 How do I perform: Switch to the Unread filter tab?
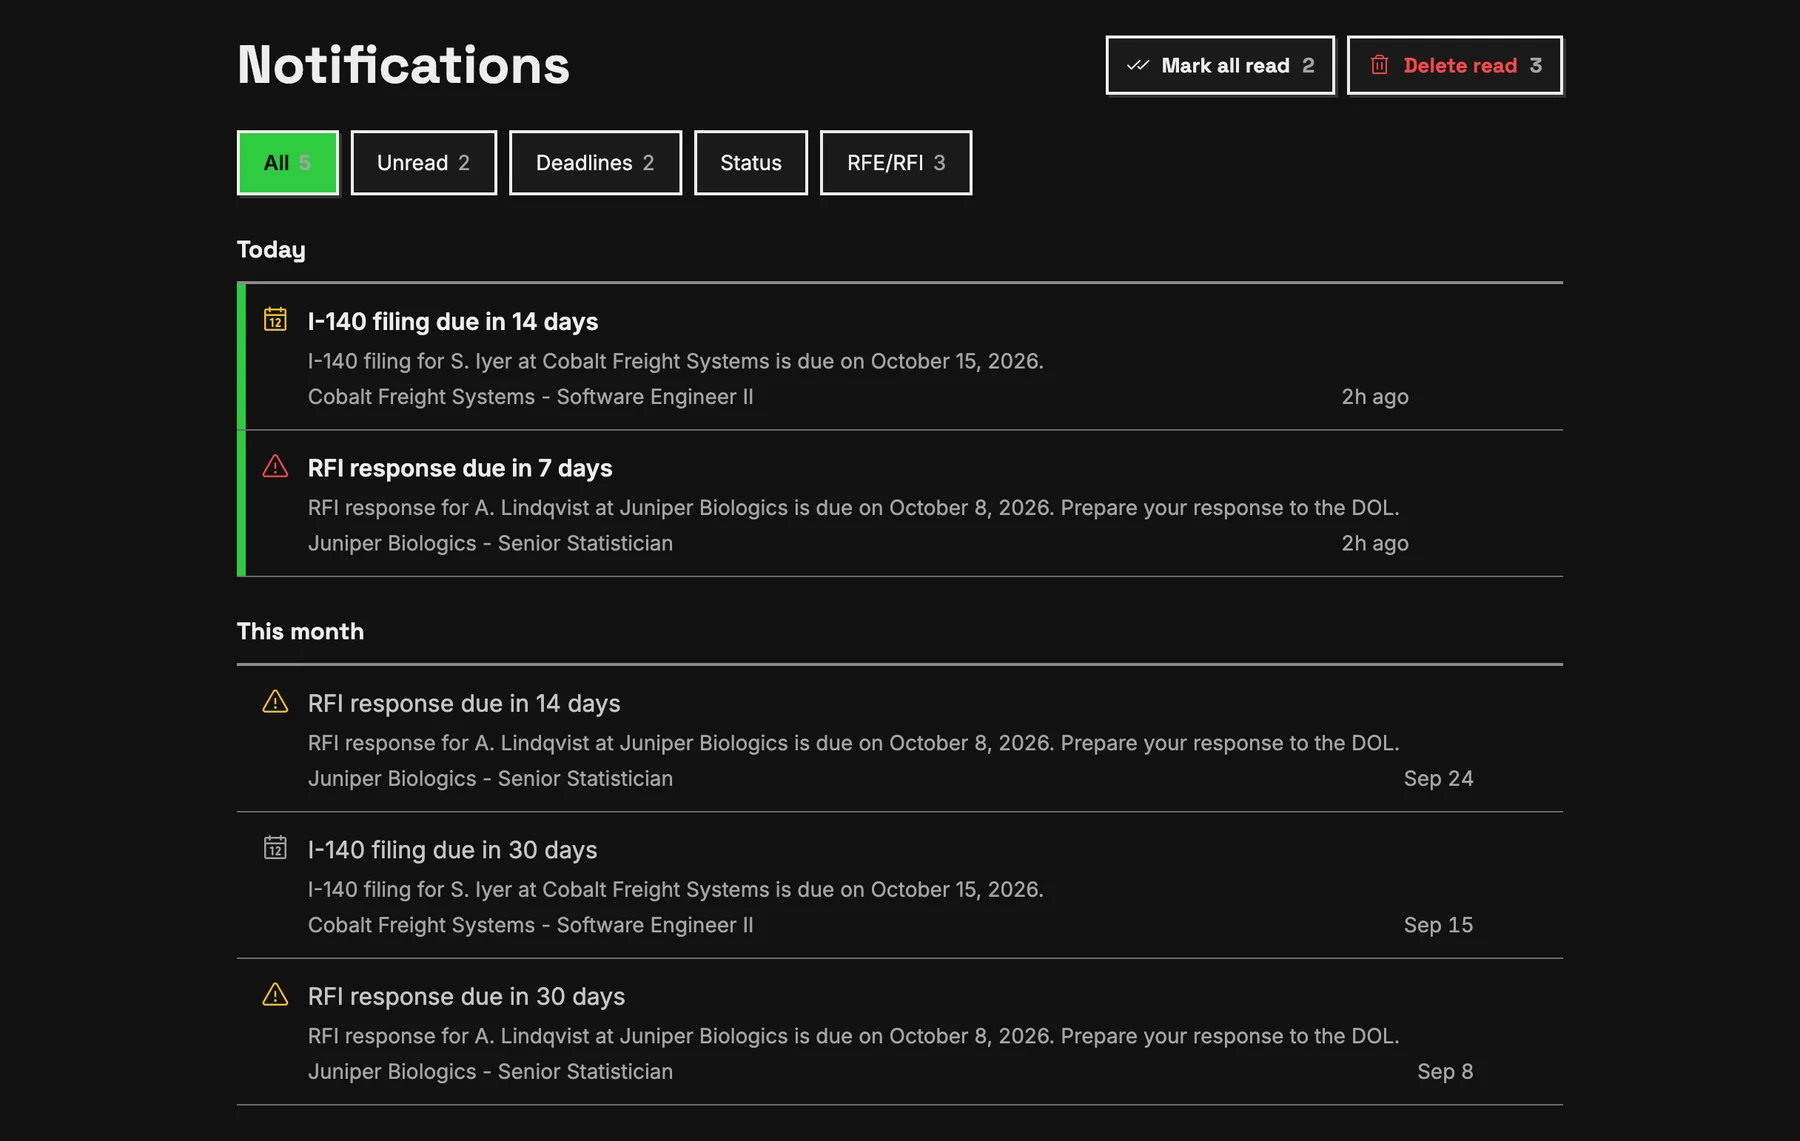coord(423,162)
